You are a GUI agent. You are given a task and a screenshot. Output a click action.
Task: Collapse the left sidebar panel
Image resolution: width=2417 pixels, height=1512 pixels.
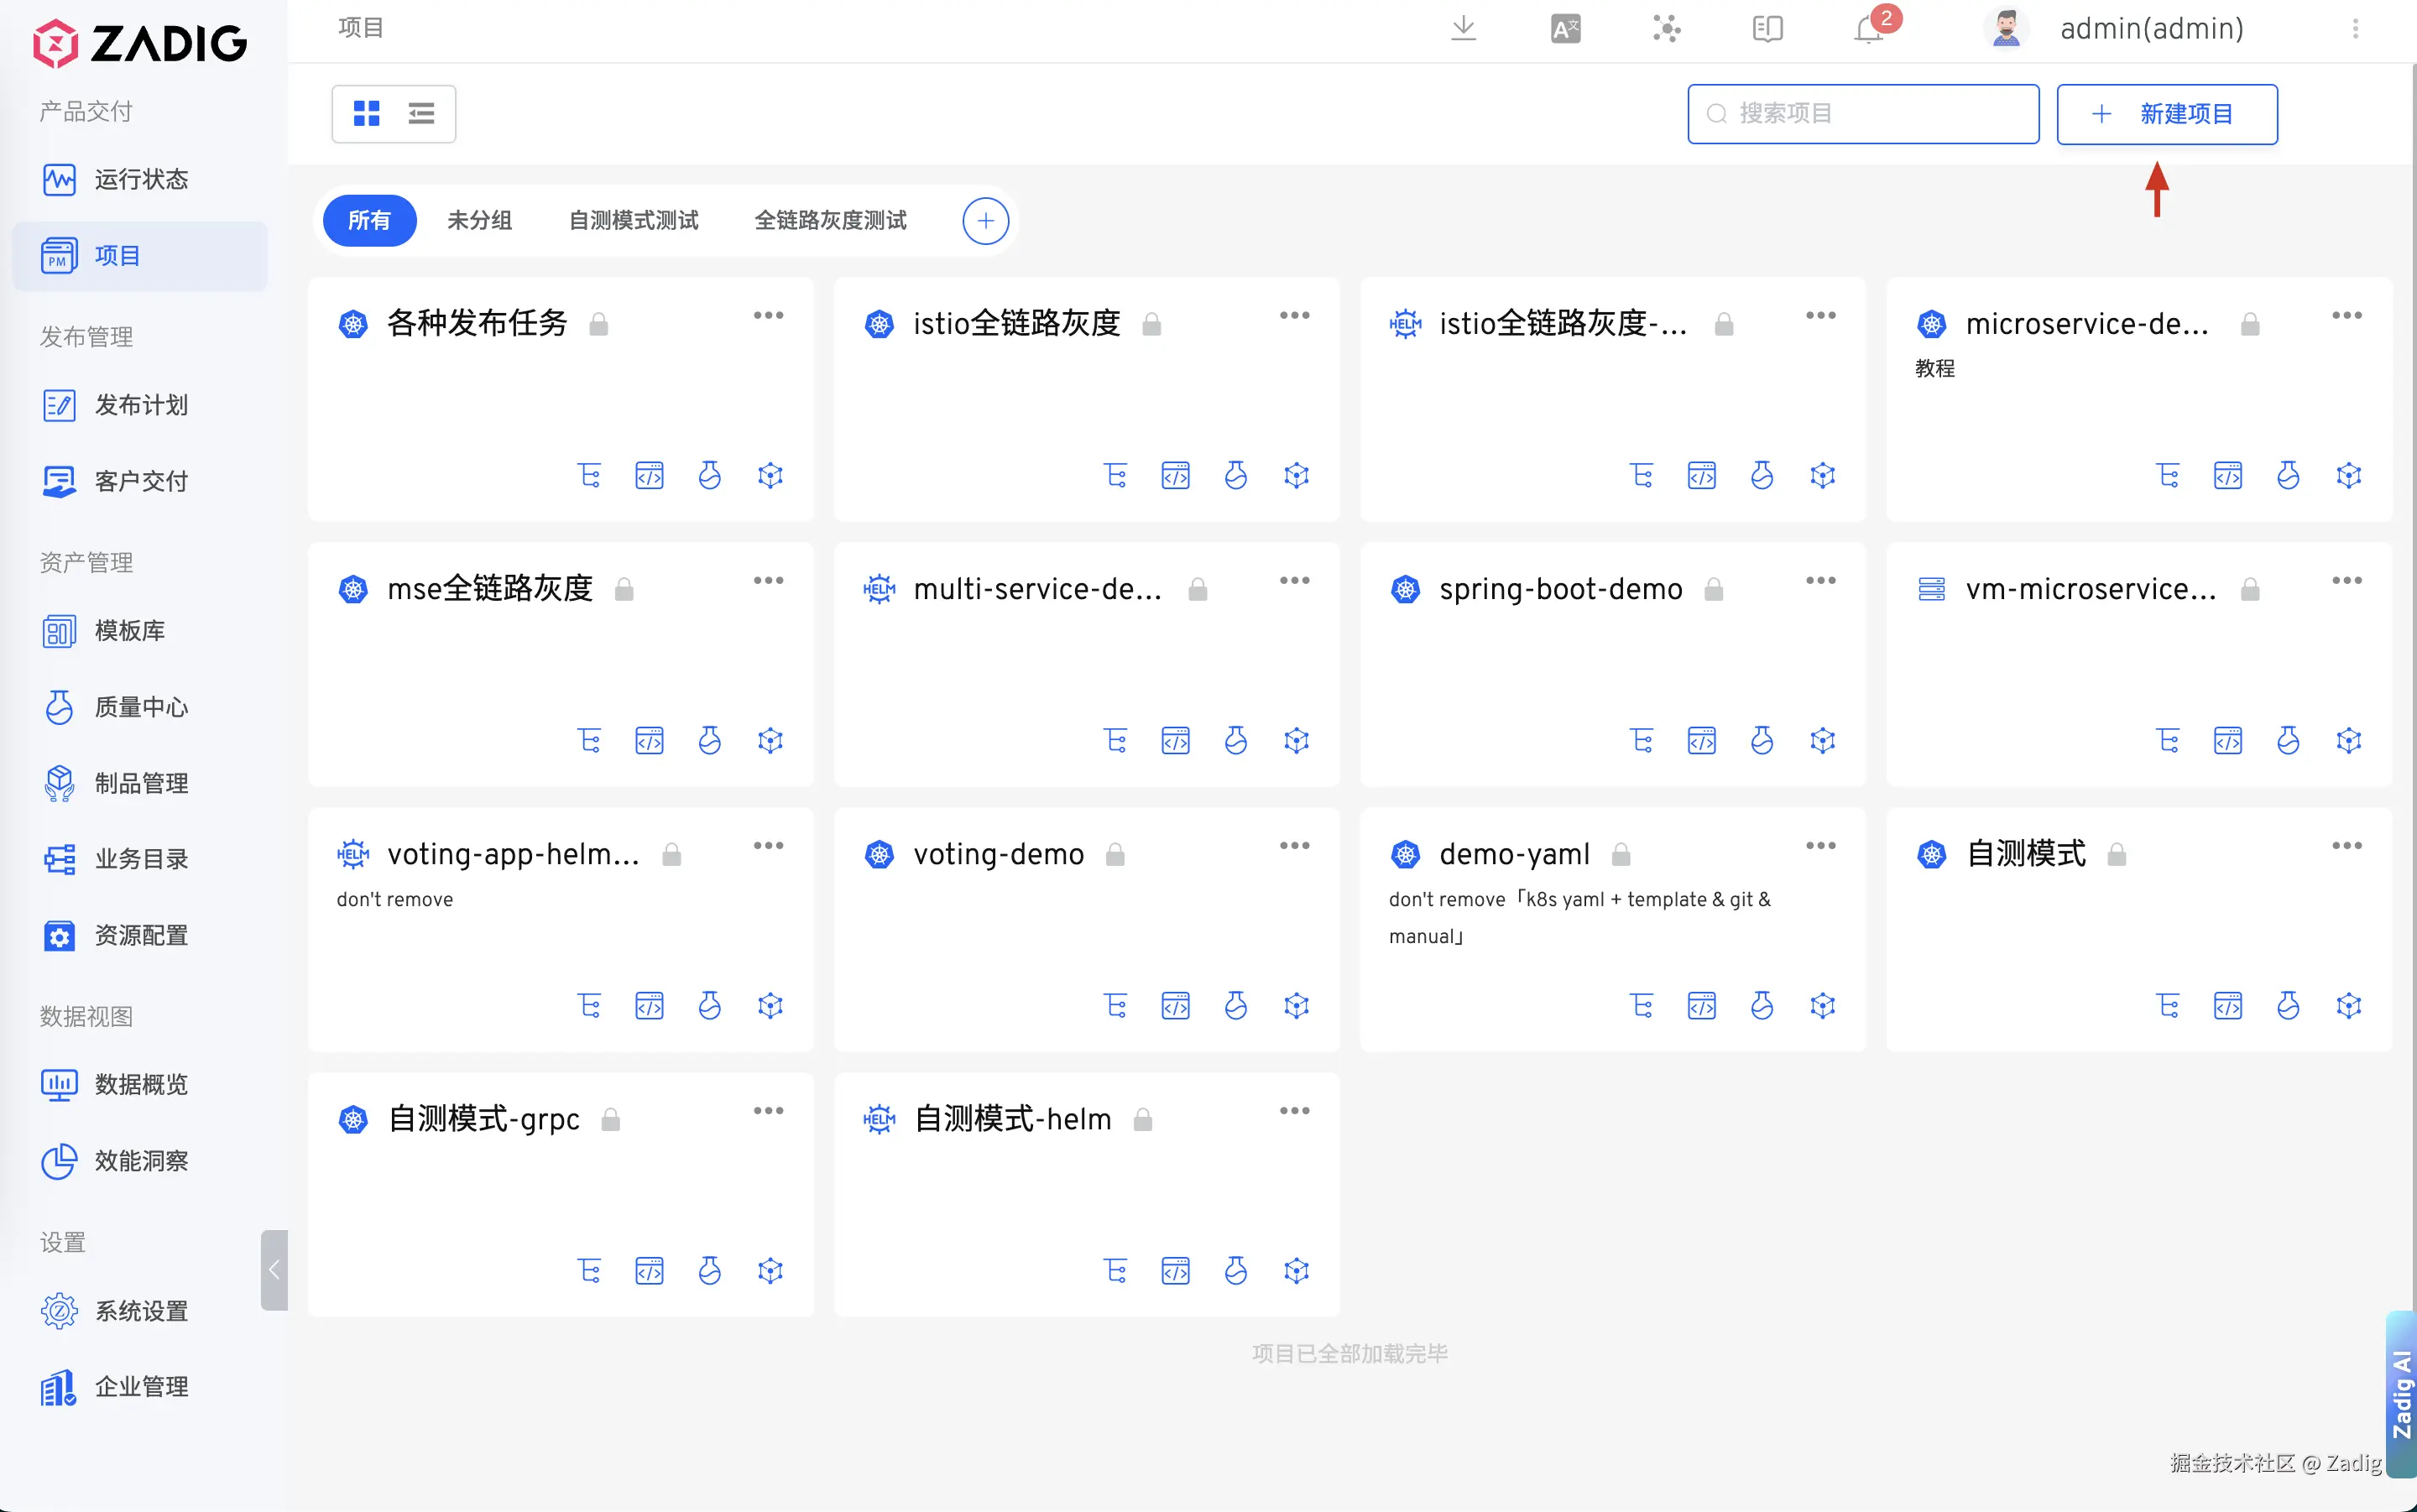(274, 1269)
